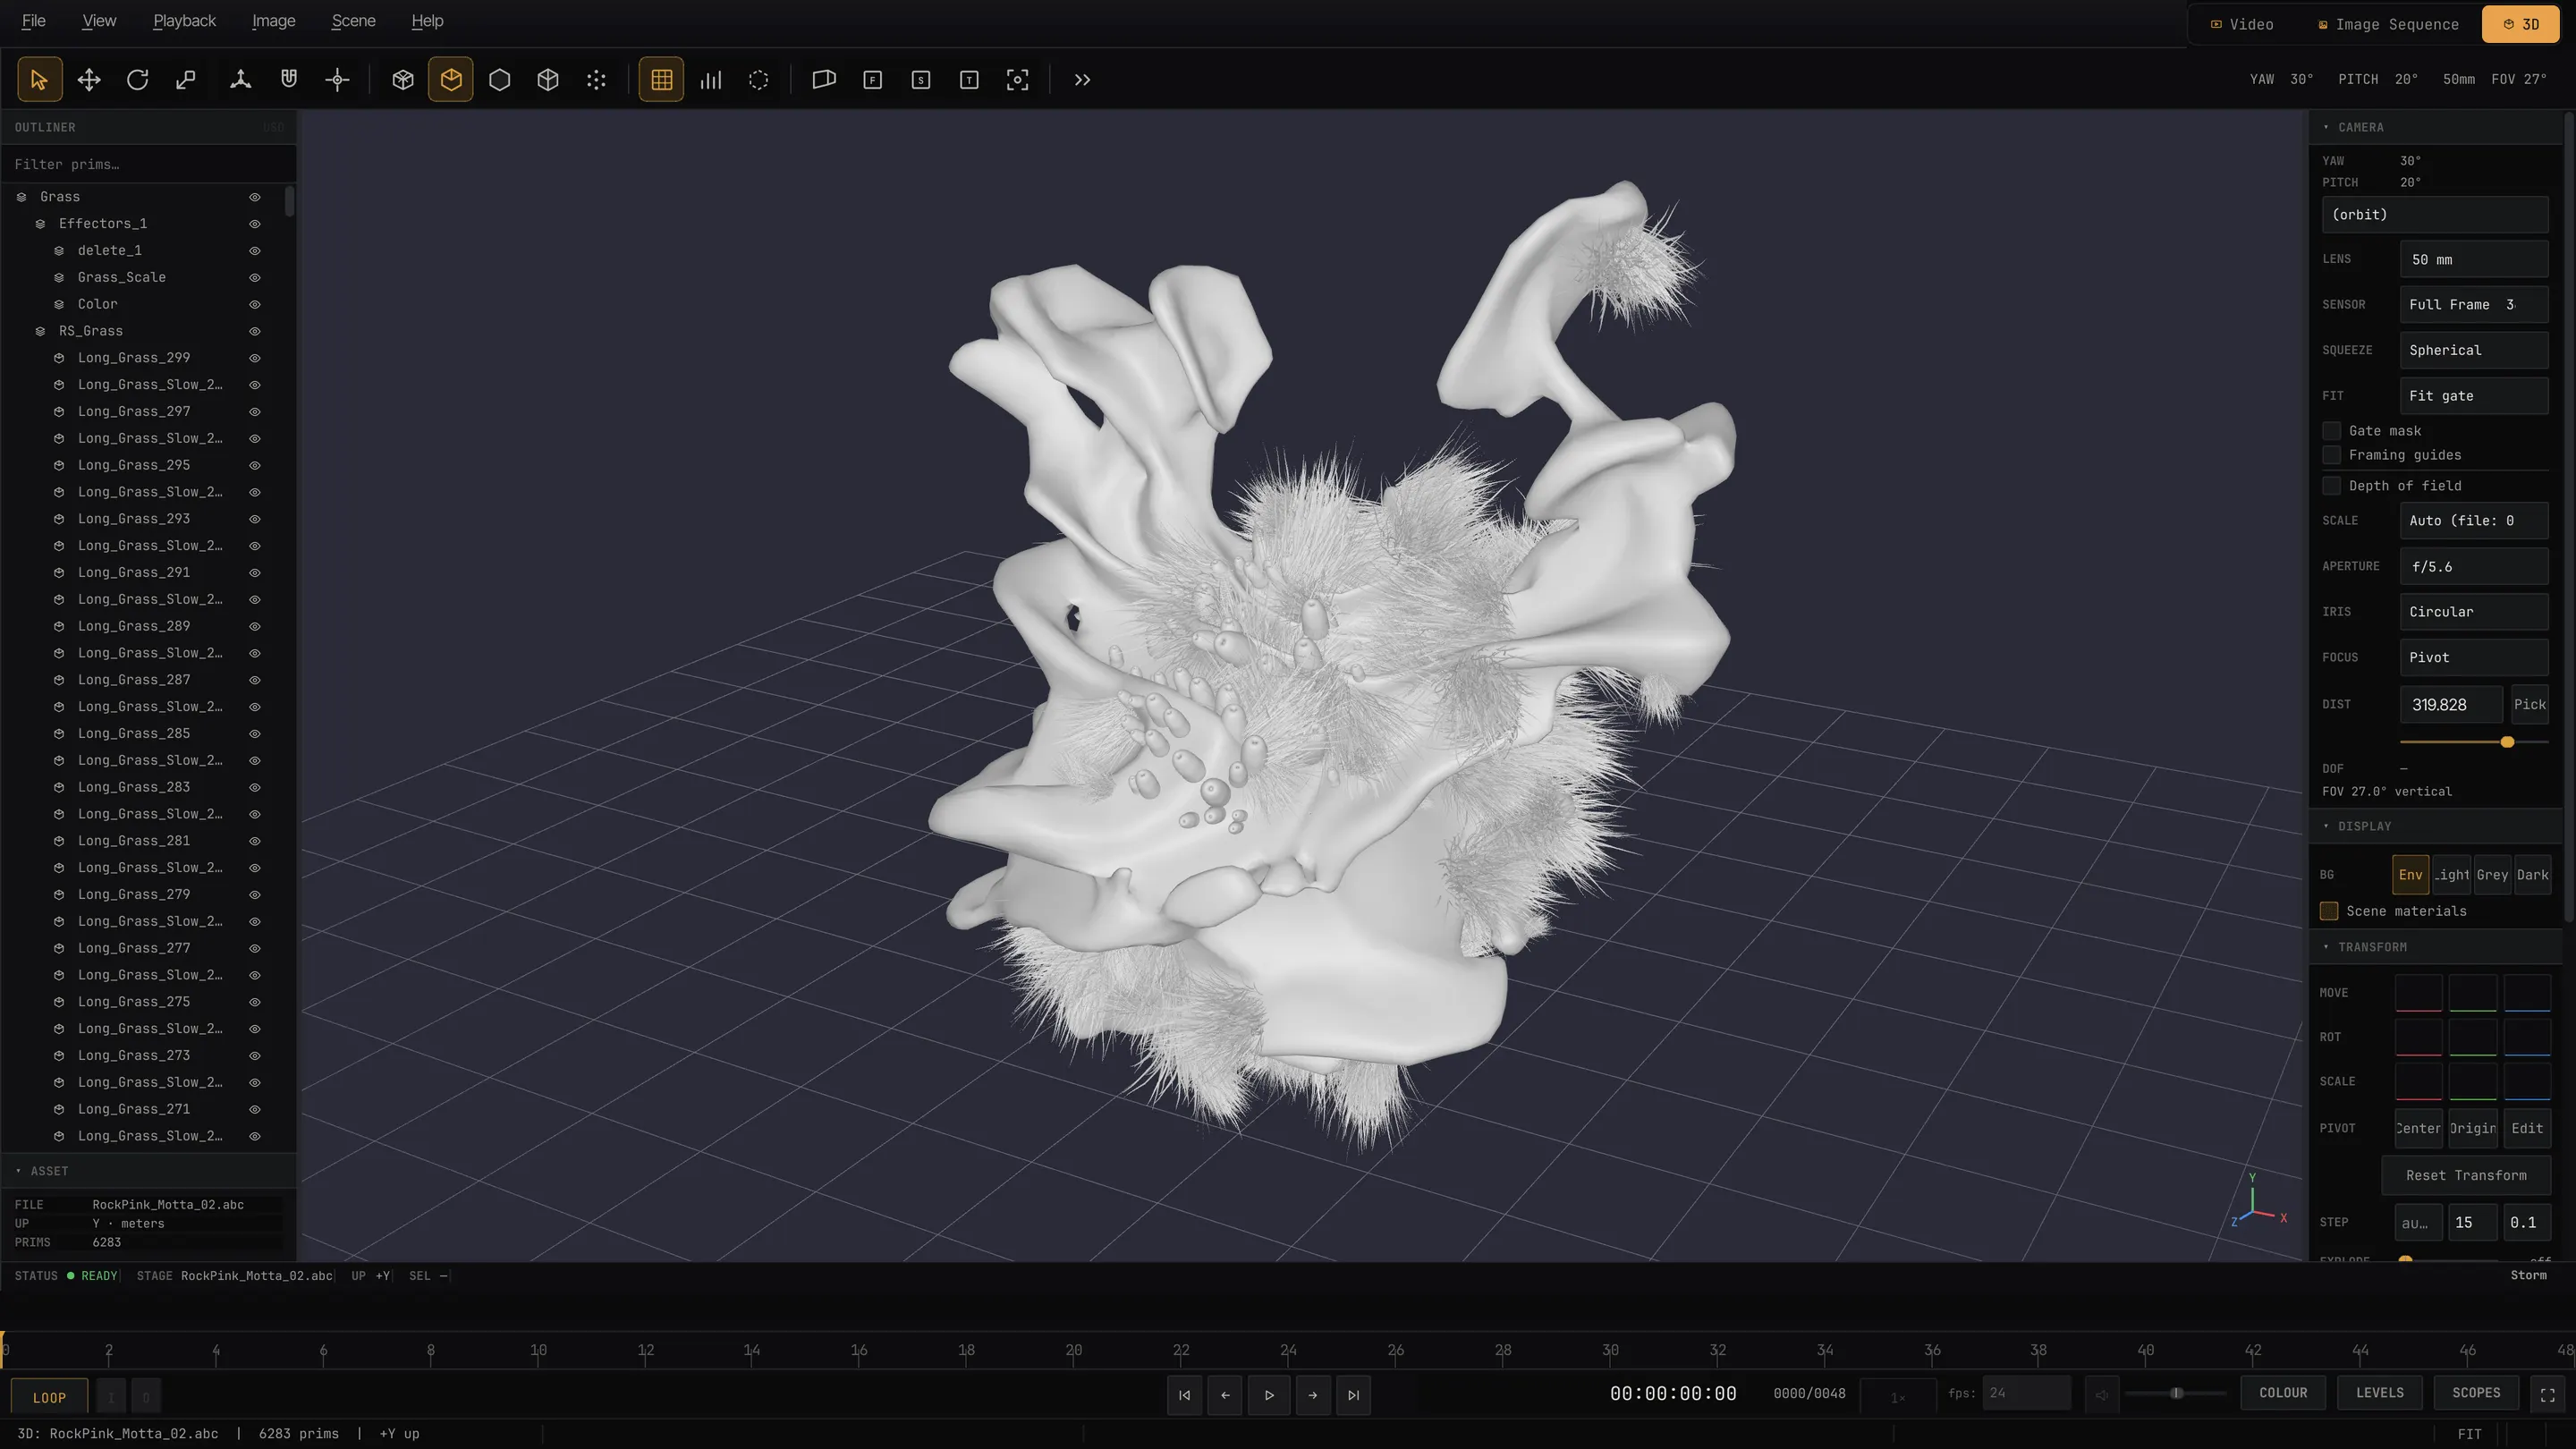The image size is (2576, 1449).
Task: Enable the magnet snap tool
Action: [x=289, y=80]
